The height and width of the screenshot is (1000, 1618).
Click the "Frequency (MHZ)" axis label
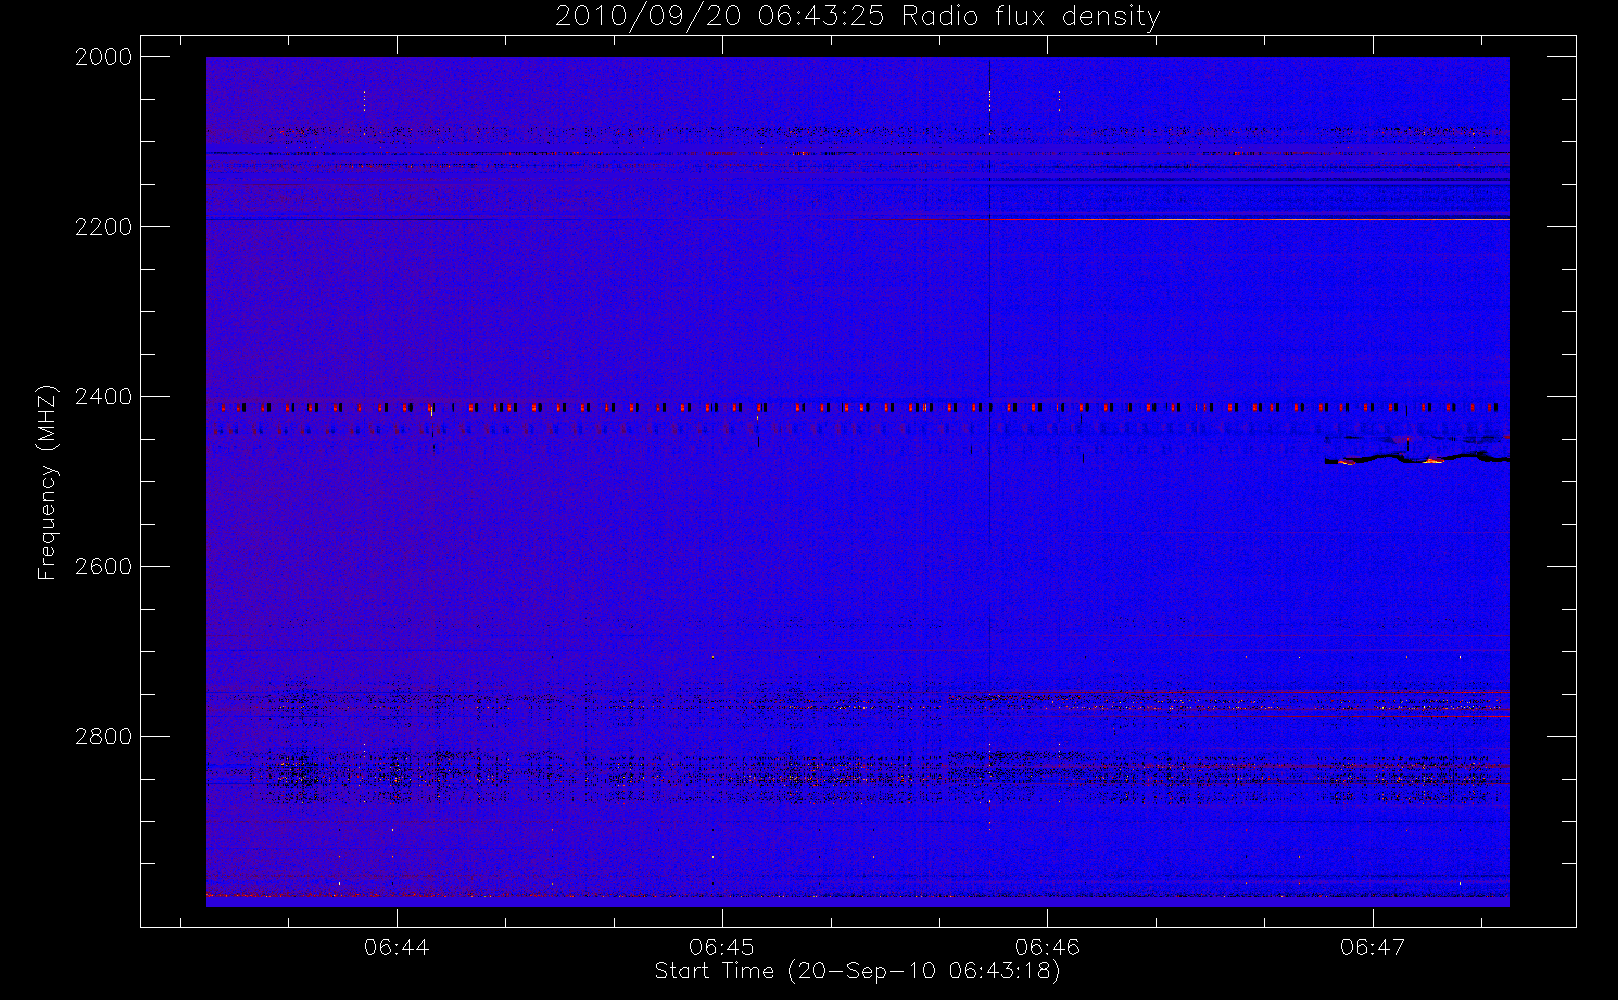[x=46, y=482]
